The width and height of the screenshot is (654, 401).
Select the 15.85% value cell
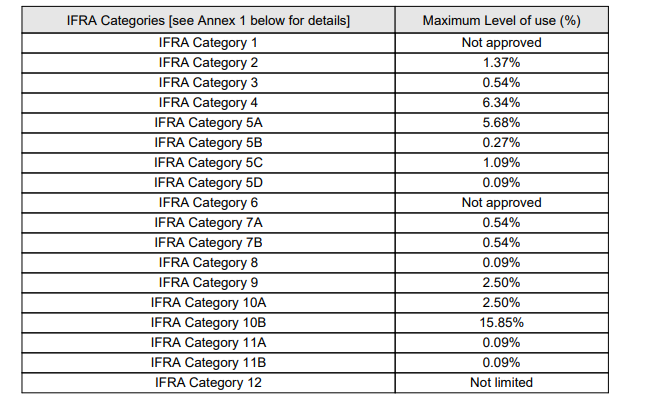(501, 323)
